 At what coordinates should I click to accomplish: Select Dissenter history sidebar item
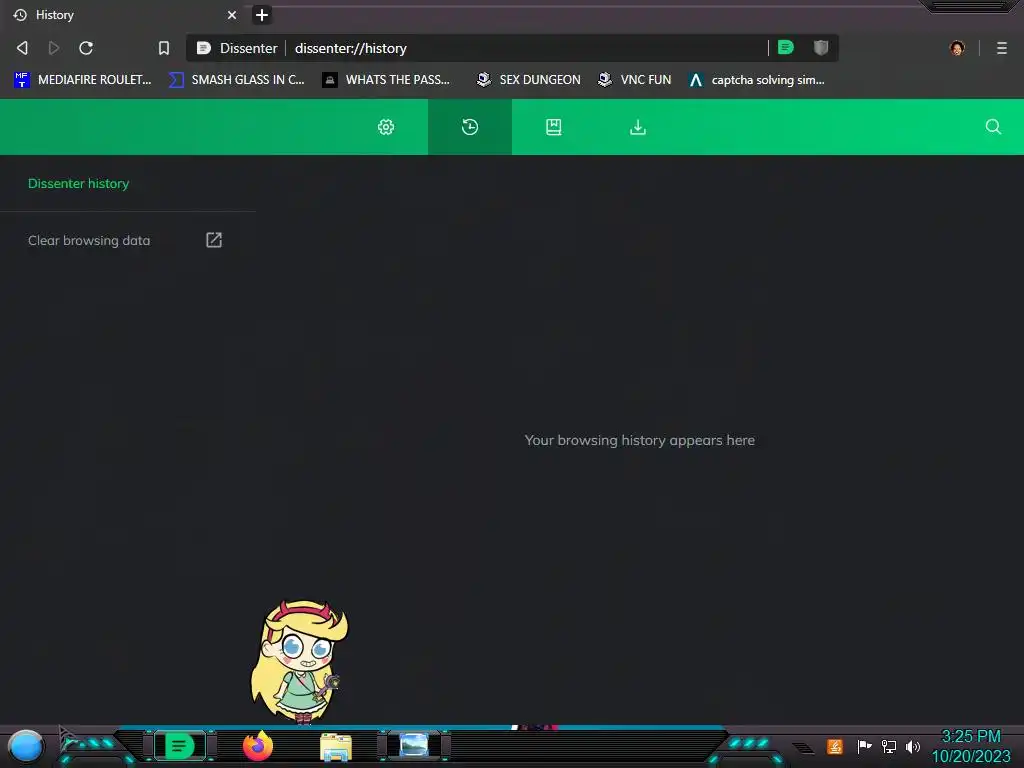tap(78, 184)
